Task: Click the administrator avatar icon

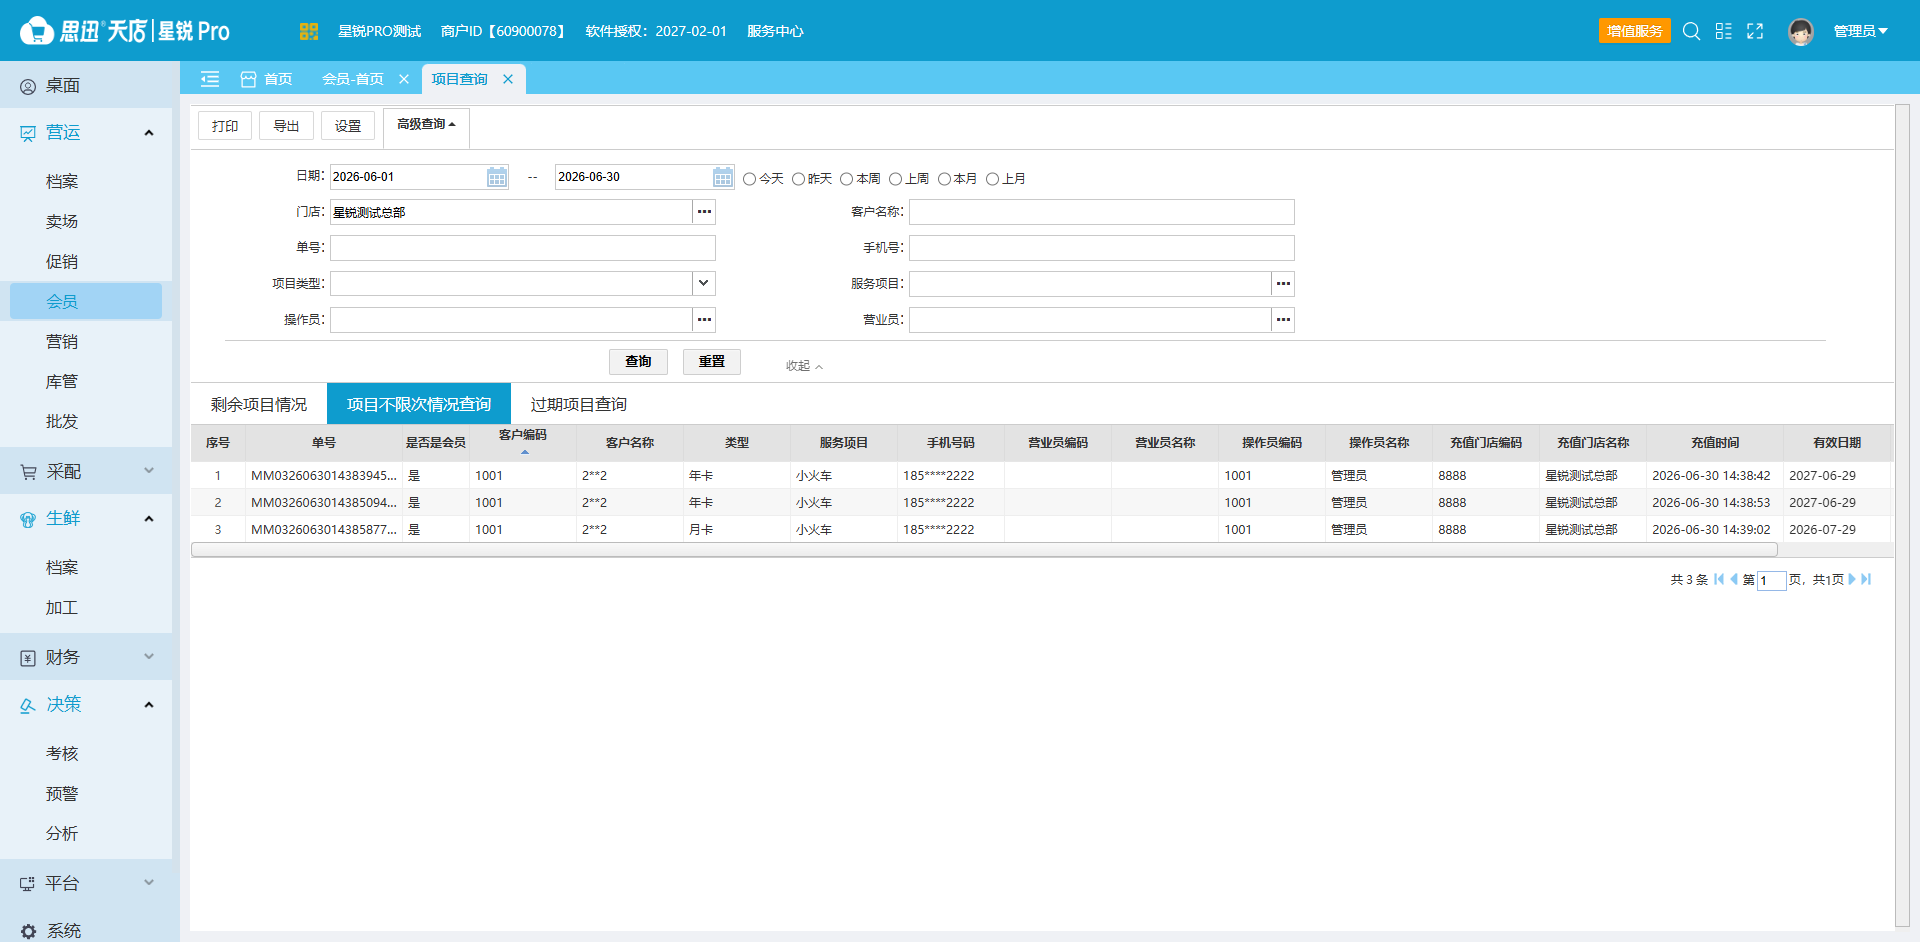Action: click(1801, 32)
